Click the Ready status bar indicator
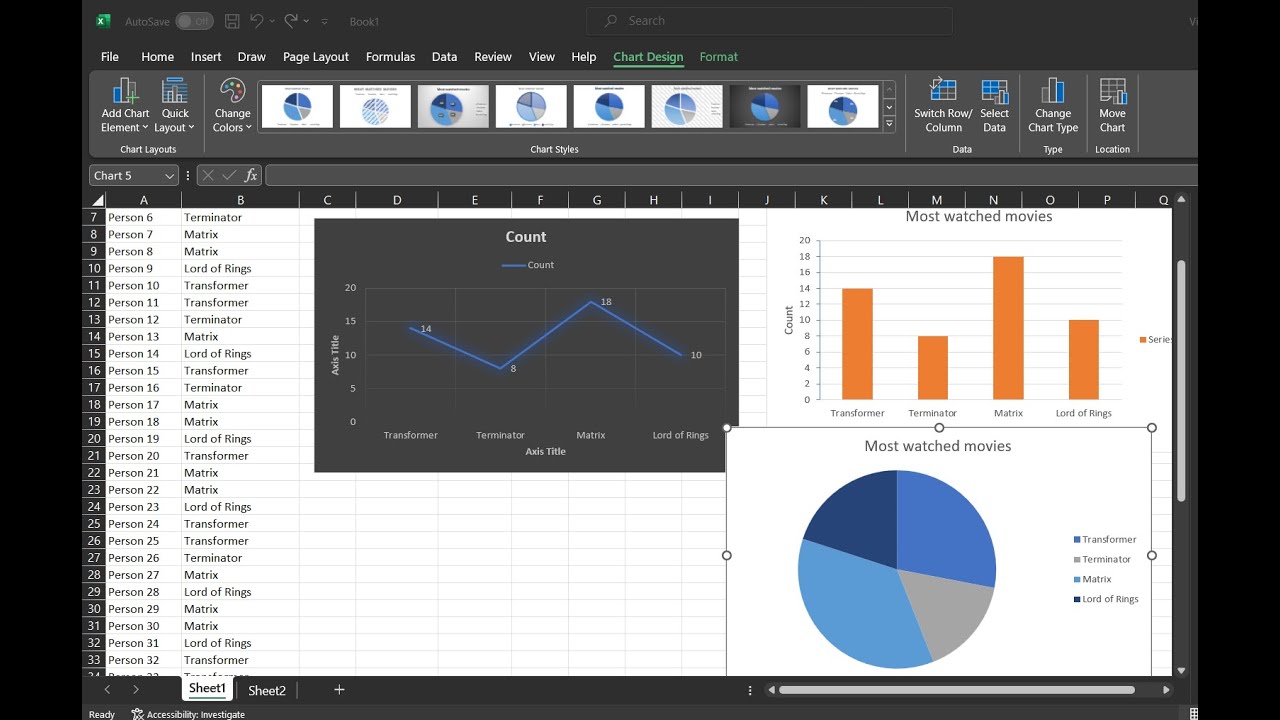The height and width of the screenshot is (720, 1280). coord(102,714)
